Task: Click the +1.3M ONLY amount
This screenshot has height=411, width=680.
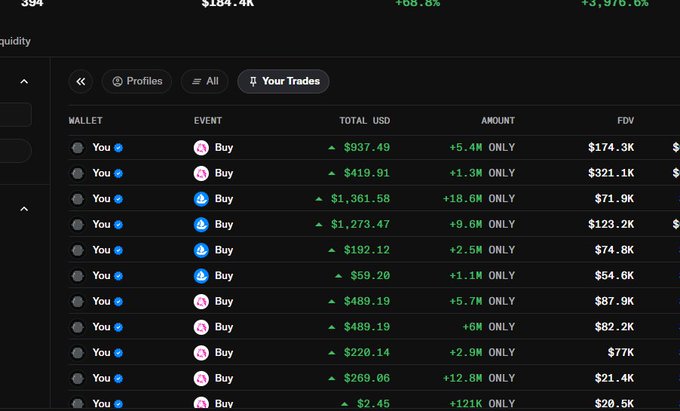Action: click(482, 173)
